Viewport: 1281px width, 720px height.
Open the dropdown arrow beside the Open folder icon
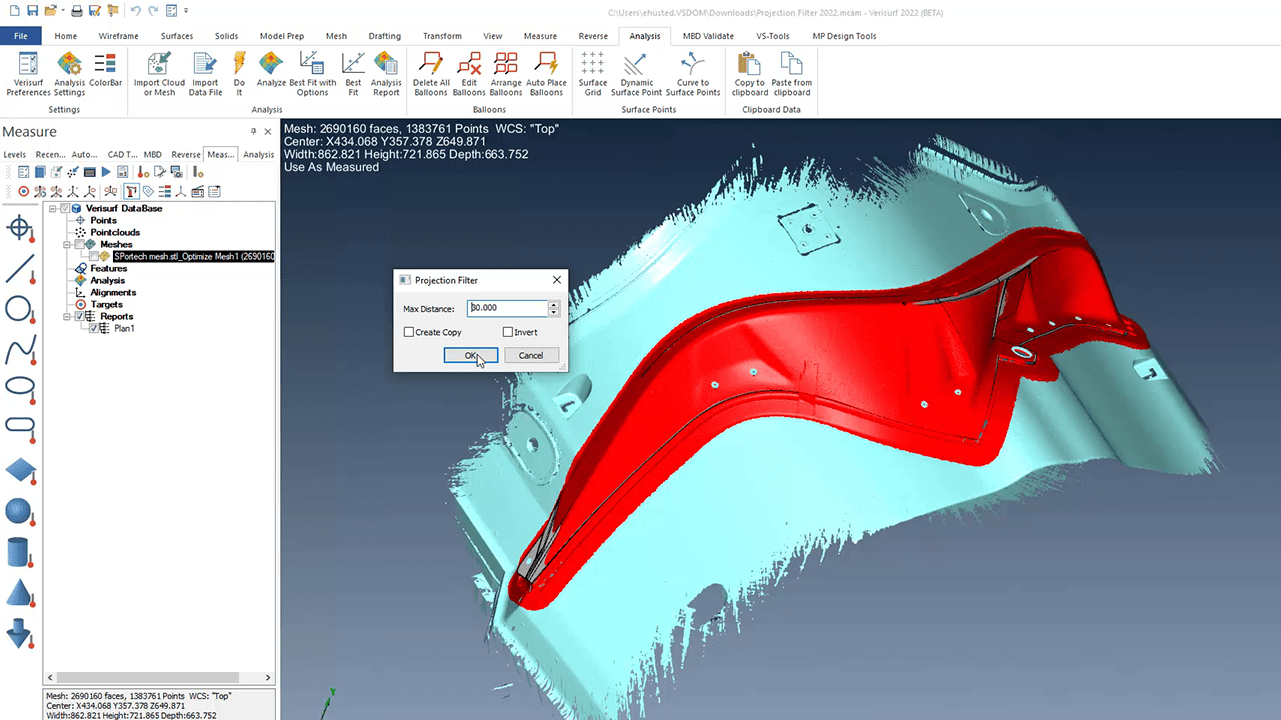pos(65,11)
